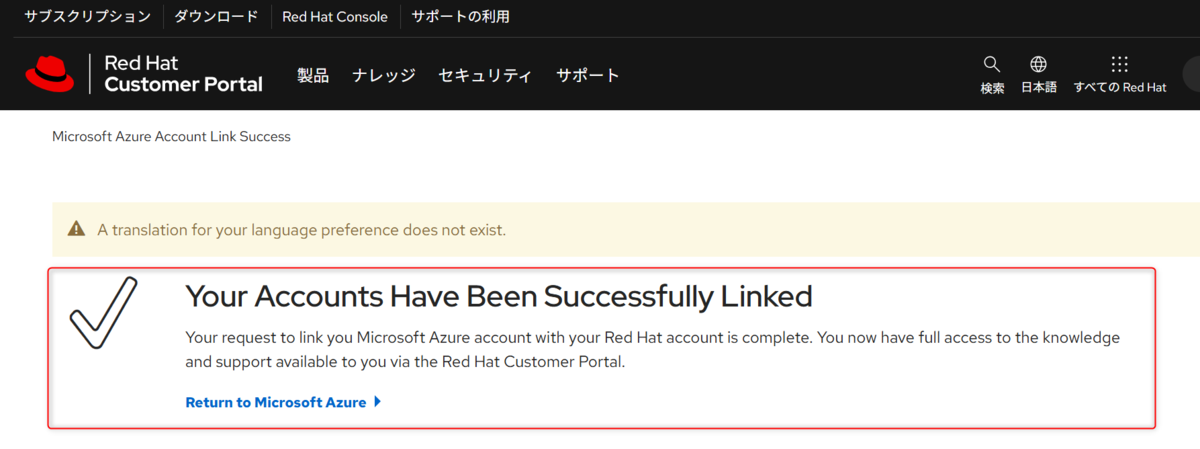Follow the Return to Microsoft Azure link
Viewport: 1200px width, 449px height.
(x=276, y=402)
